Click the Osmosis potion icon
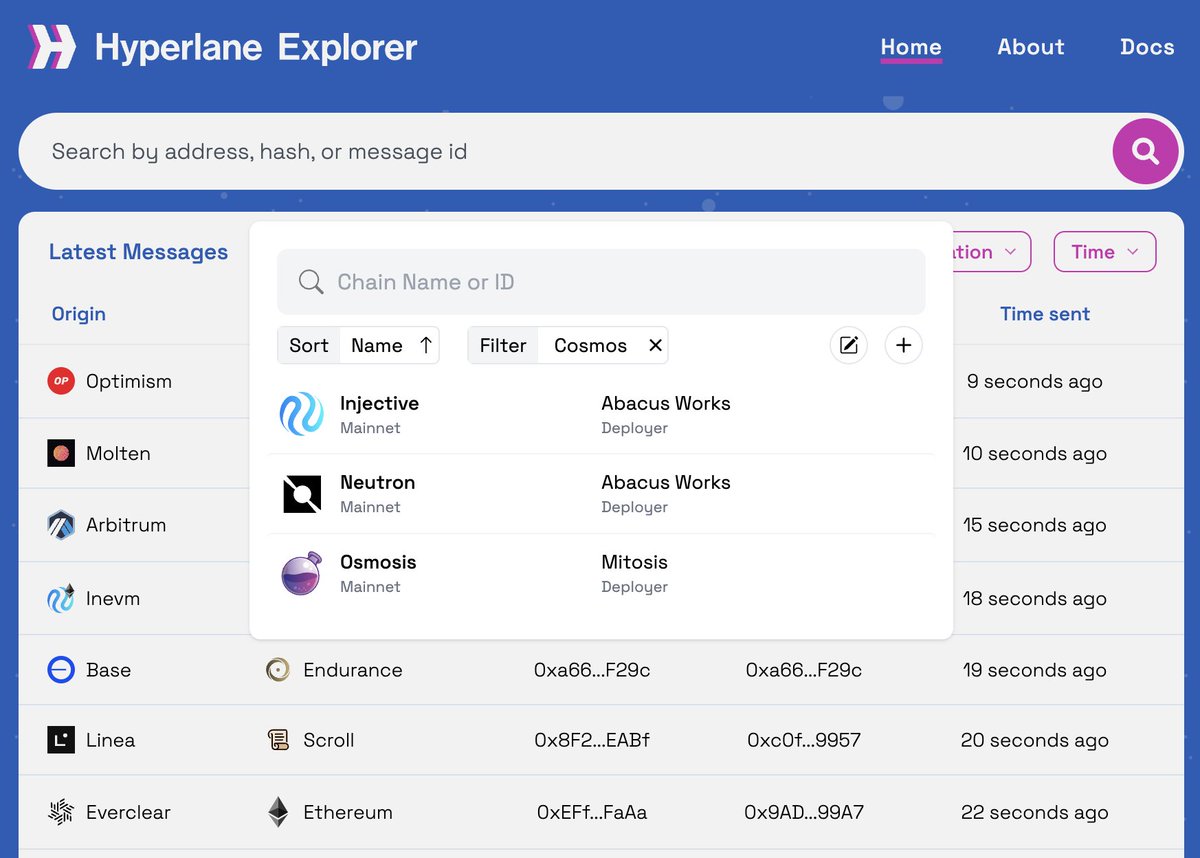This screenshot has height=858, width=1200. tap(301, 572)
